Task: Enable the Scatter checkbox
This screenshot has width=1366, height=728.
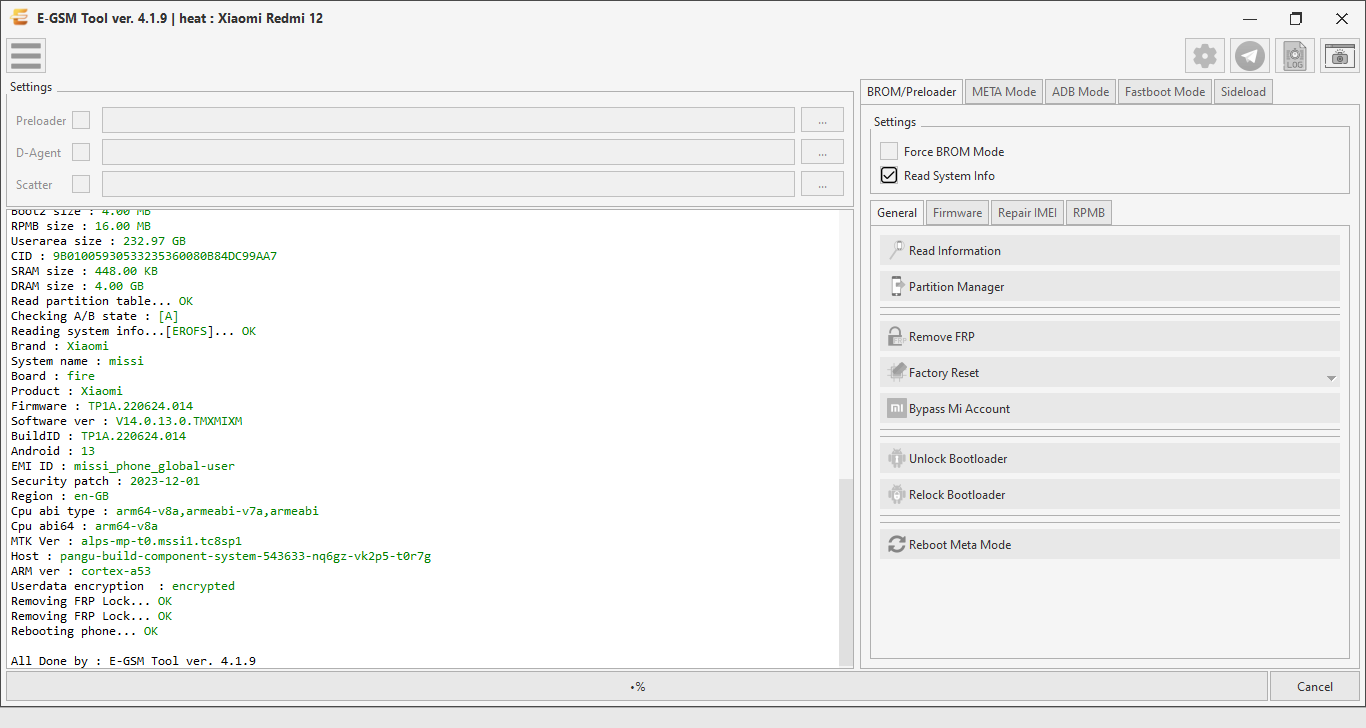Action: tap(81, 184)
